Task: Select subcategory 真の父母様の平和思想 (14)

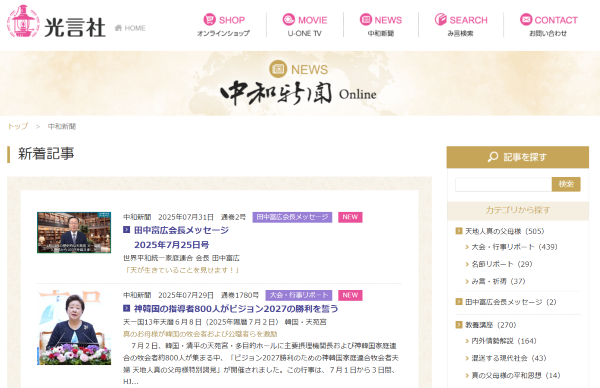Action: (x=516, y=375)
